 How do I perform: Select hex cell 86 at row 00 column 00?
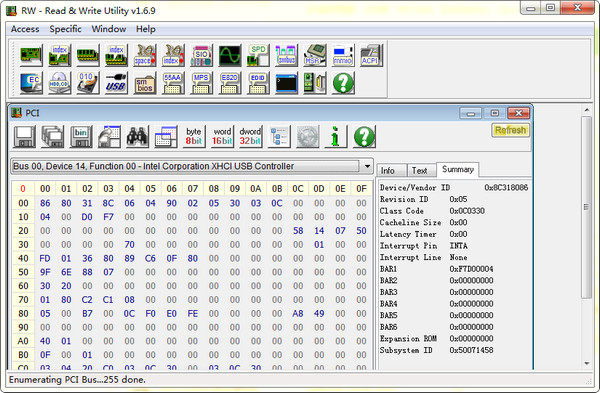[45, 203]
